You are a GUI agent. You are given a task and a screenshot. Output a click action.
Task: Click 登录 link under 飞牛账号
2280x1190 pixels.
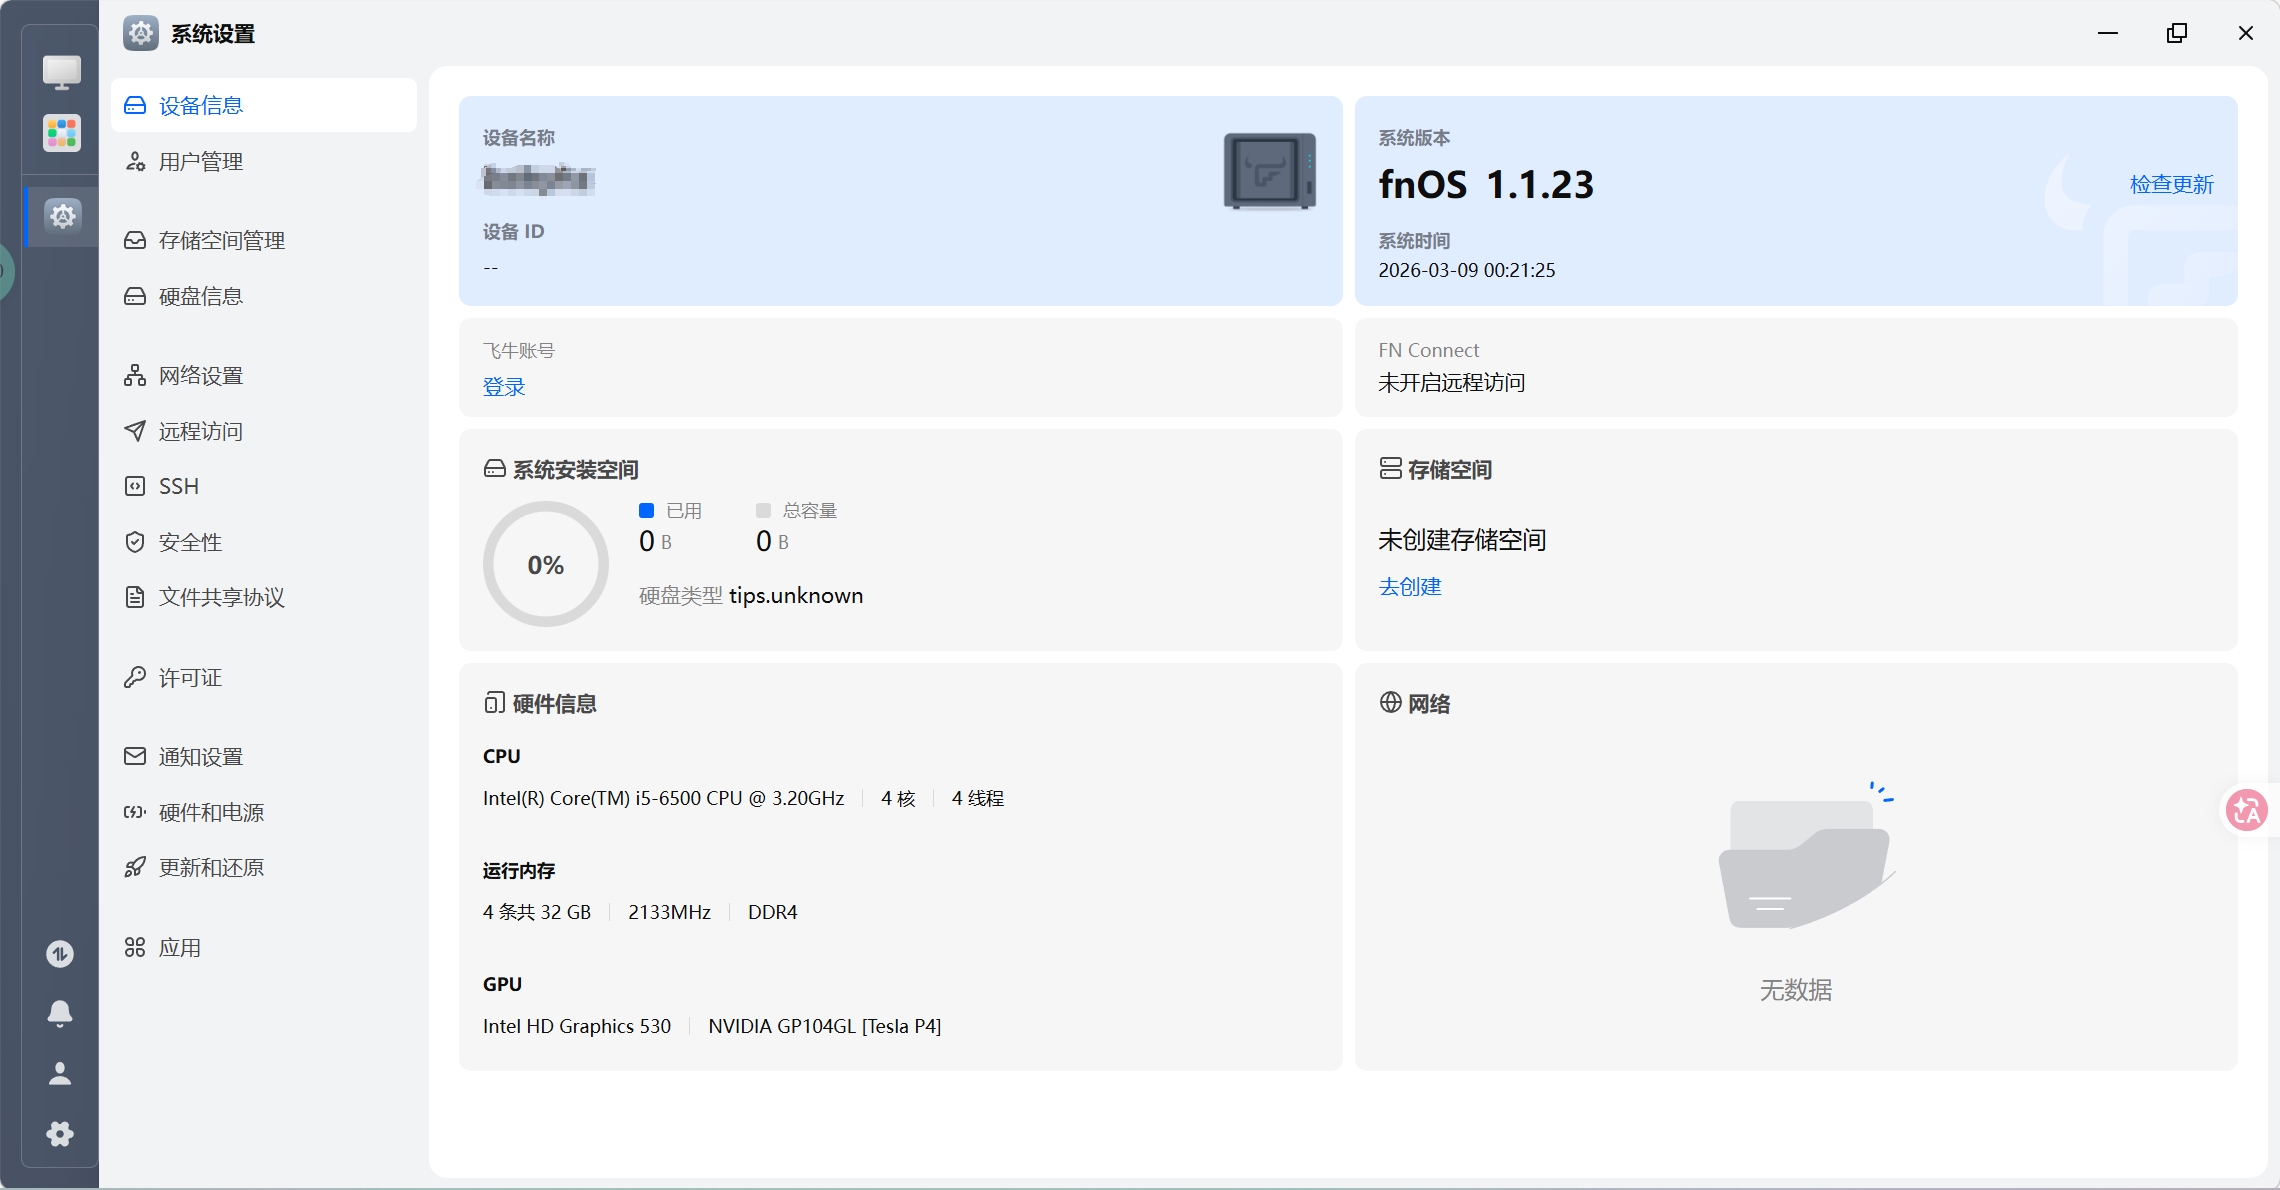pyautogui.click(x=504, y=387)
